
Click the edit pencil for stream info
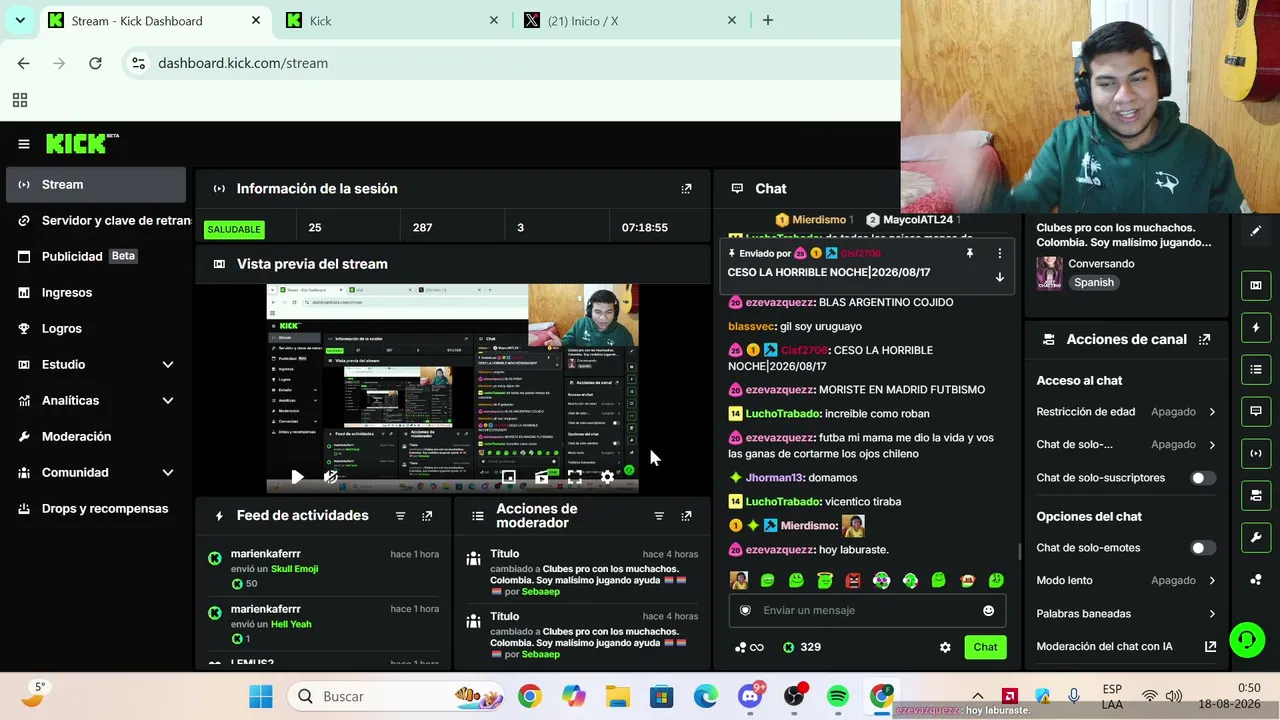point(1256,231)
